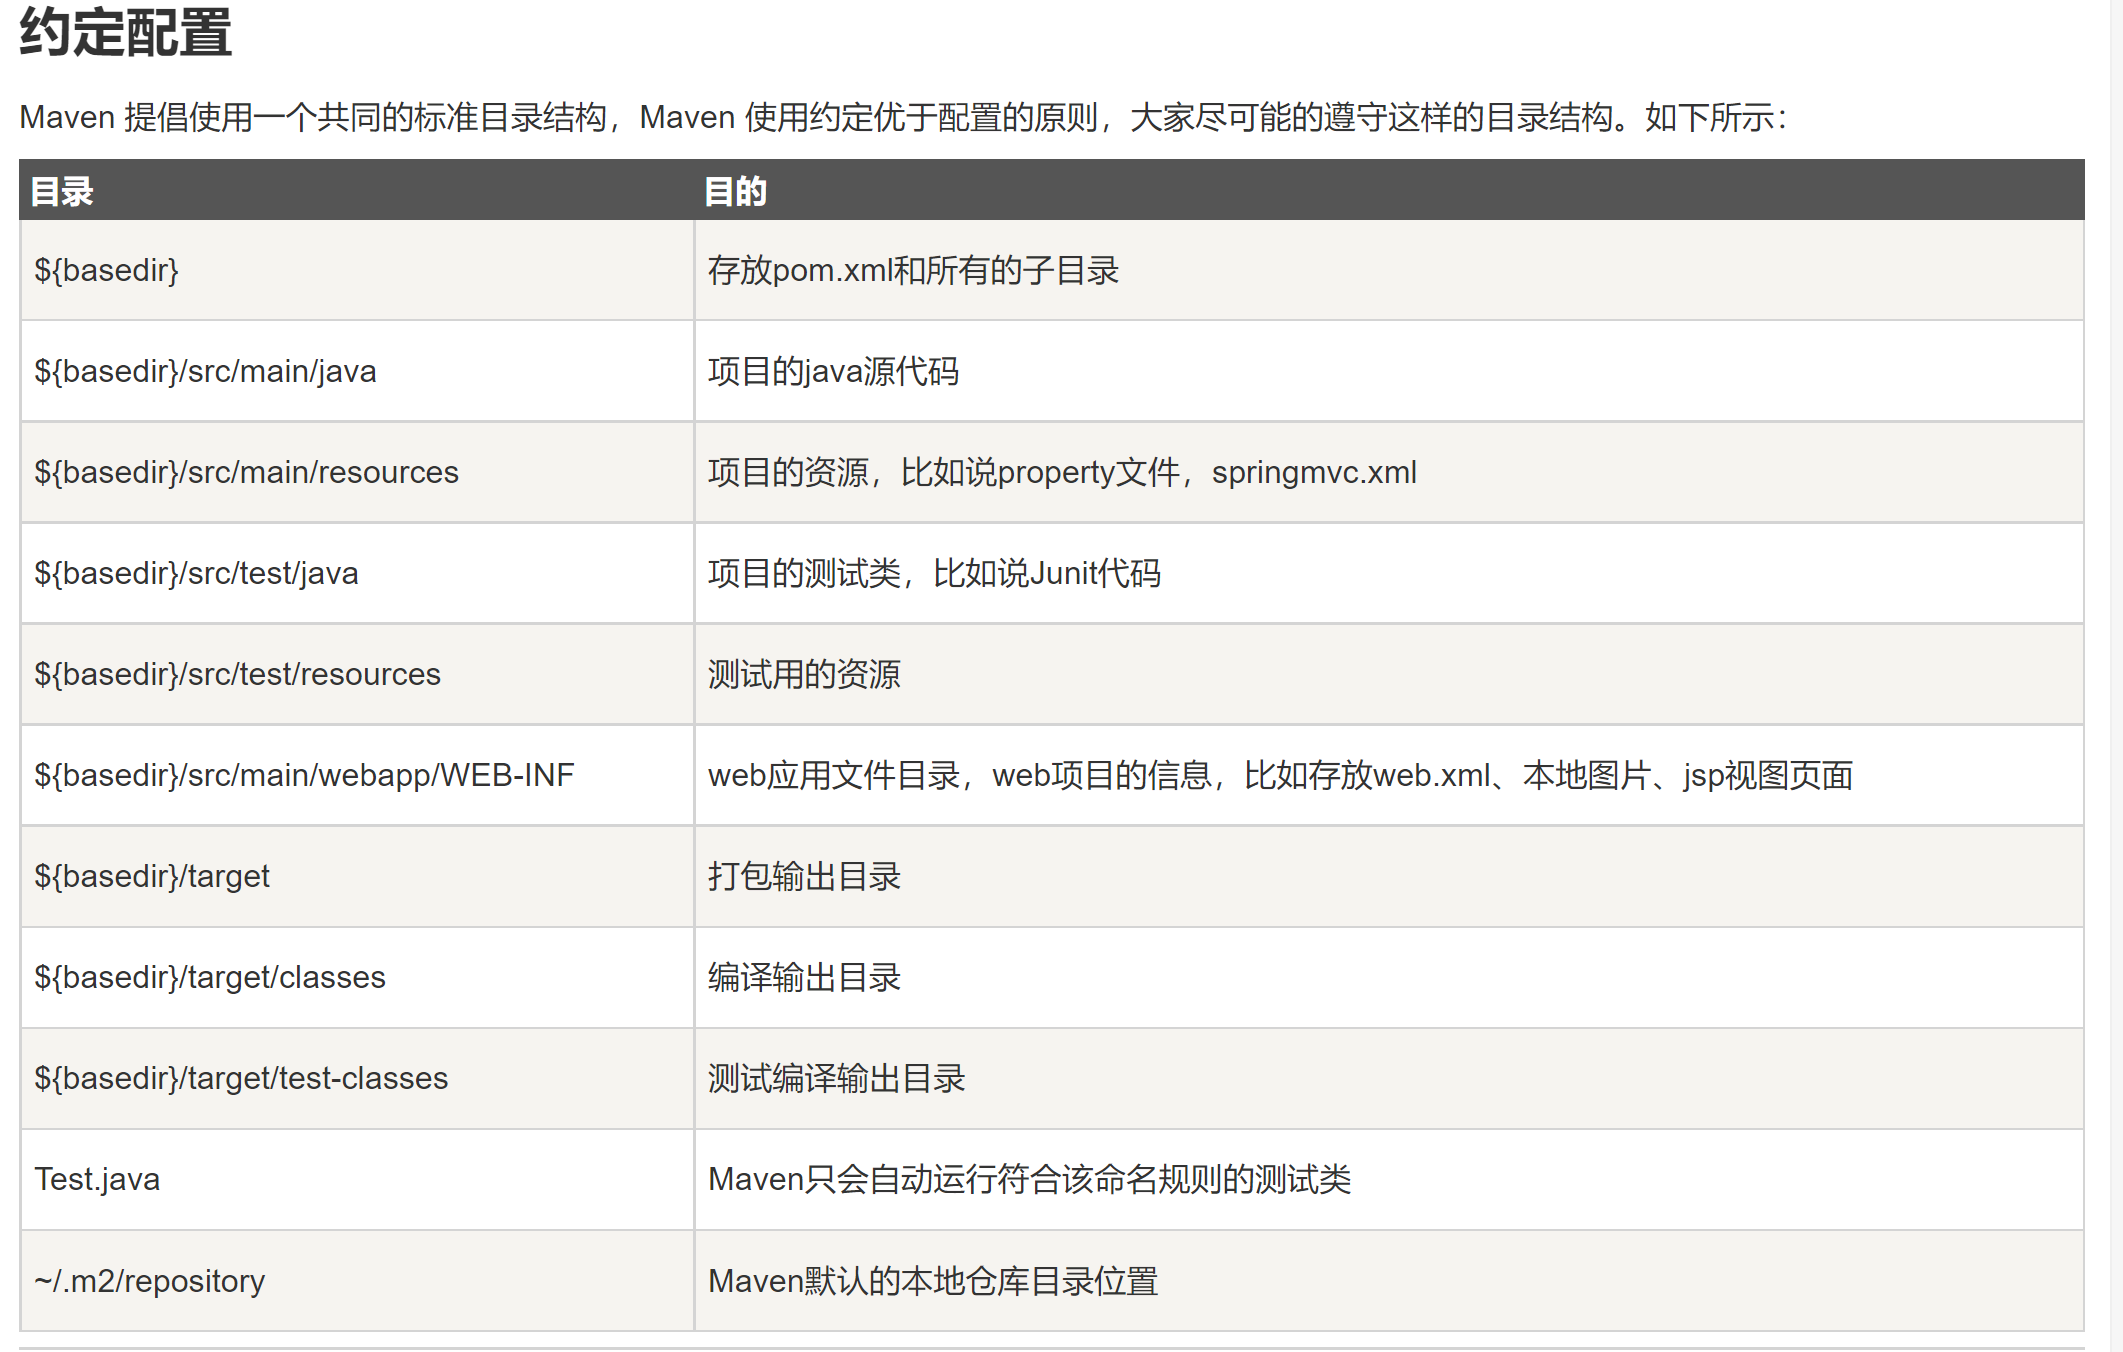The width and height of the screenshot is (2123, 1352).
Task: Click the ${basedir}/src/test/java cell
Action: point(196,573)
